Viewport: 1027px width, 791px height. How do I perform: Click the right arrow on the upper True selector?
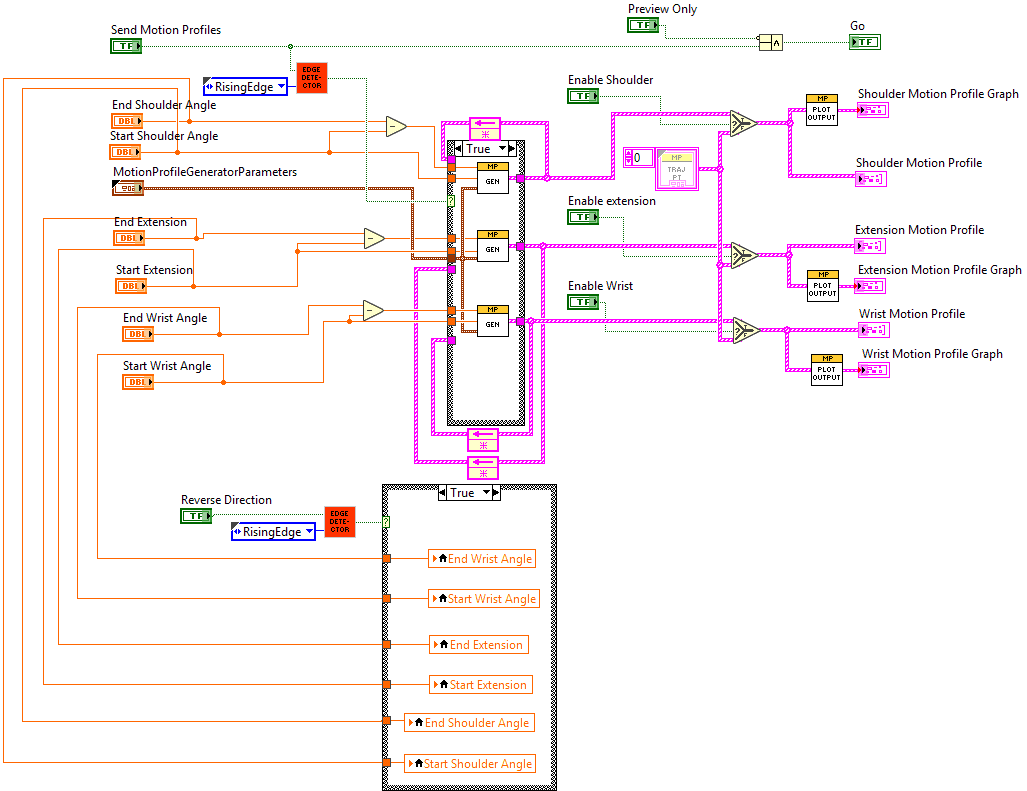point(512,146)
